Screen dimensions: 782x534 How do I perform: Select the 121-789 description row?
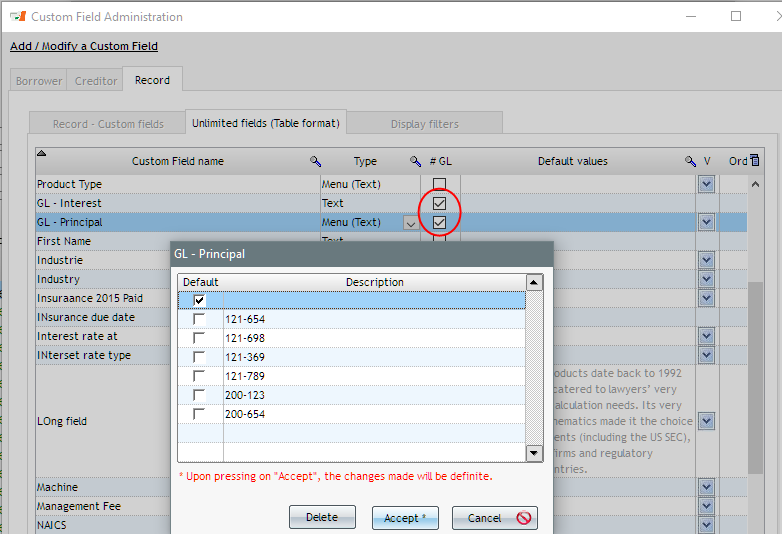tap(375, 376)
